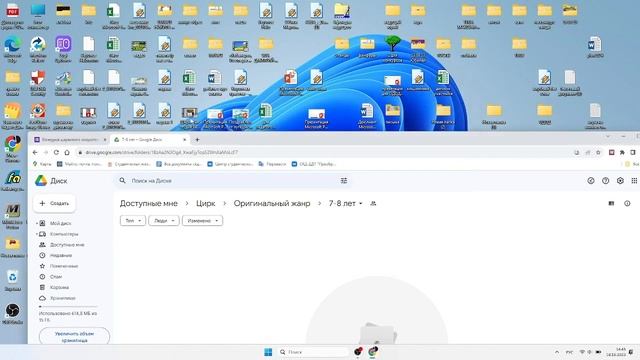The width and height of the screenshot is (640, 360).
Task: Click the browser address bar
Action: coord(327,152)
